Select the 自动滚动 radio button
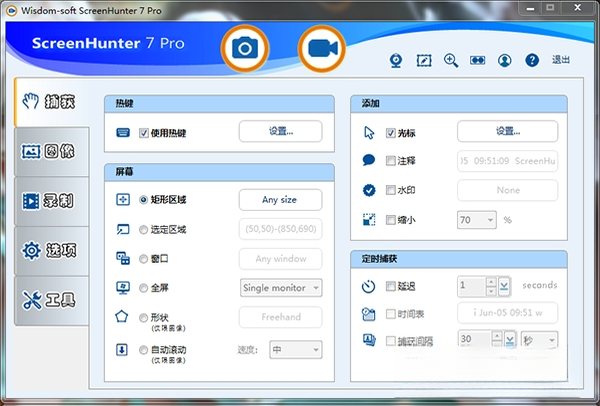 coord(143,350)
